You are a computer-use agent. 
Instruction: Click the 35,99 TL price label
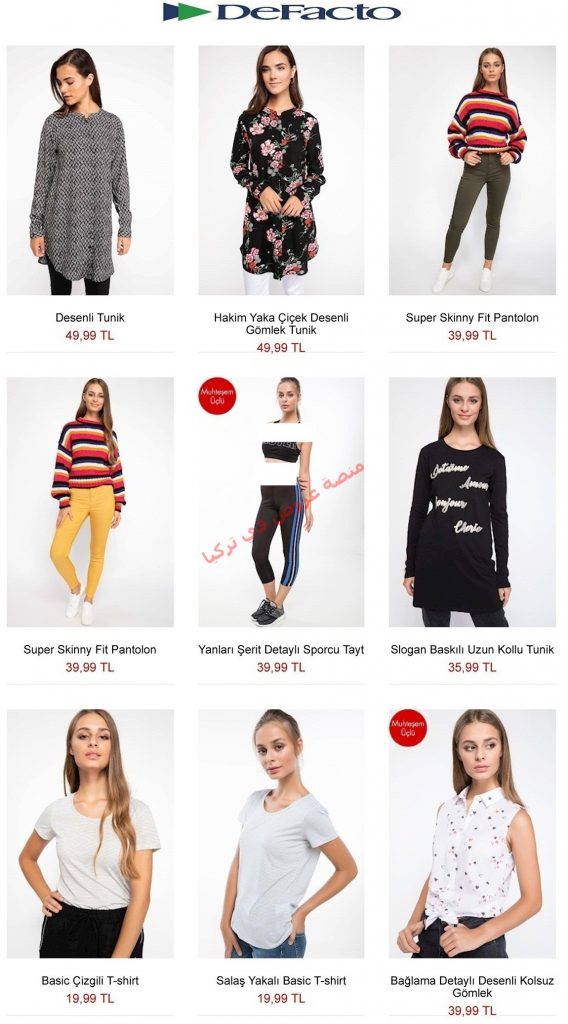point(472,667)
